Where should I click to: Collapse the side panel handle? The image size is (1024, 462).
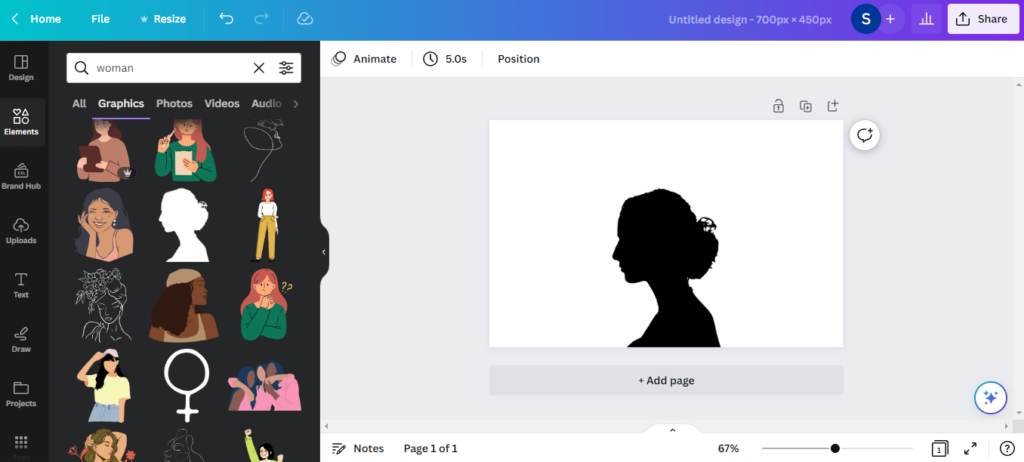(324, 252)
